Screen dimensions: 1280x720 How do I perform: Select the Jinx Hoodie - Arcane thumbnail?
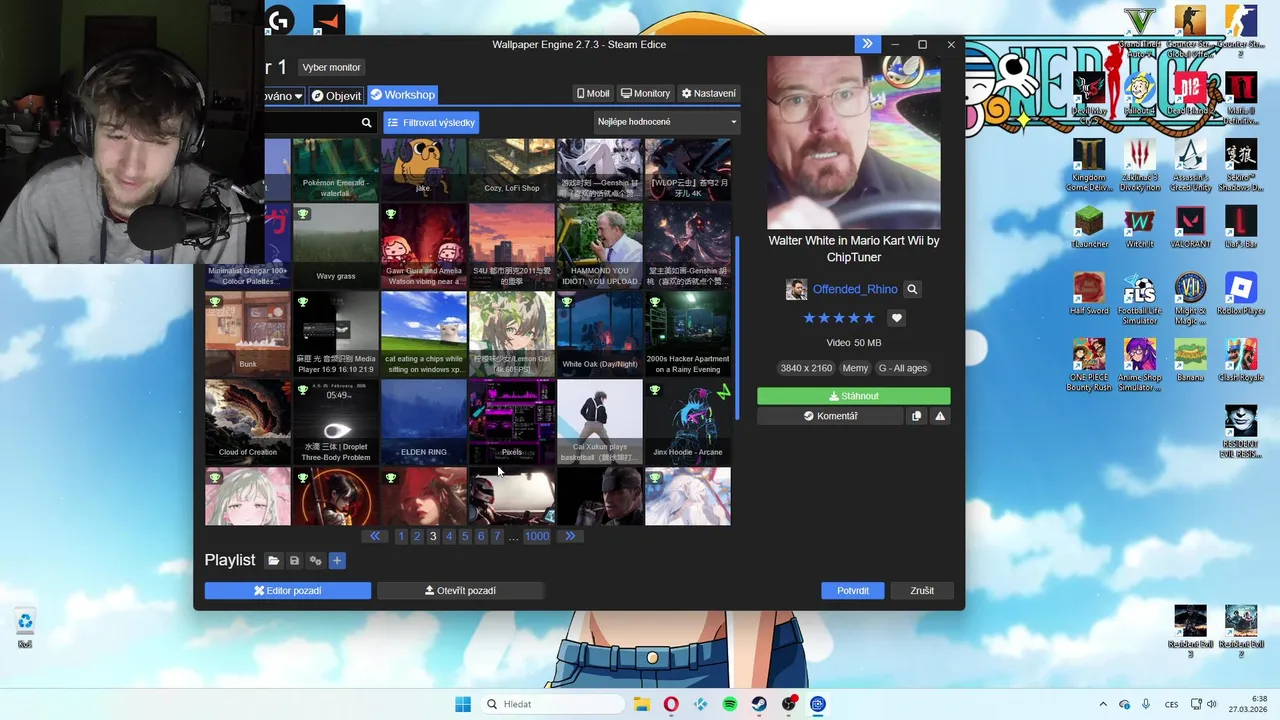[x=688, y=421]
